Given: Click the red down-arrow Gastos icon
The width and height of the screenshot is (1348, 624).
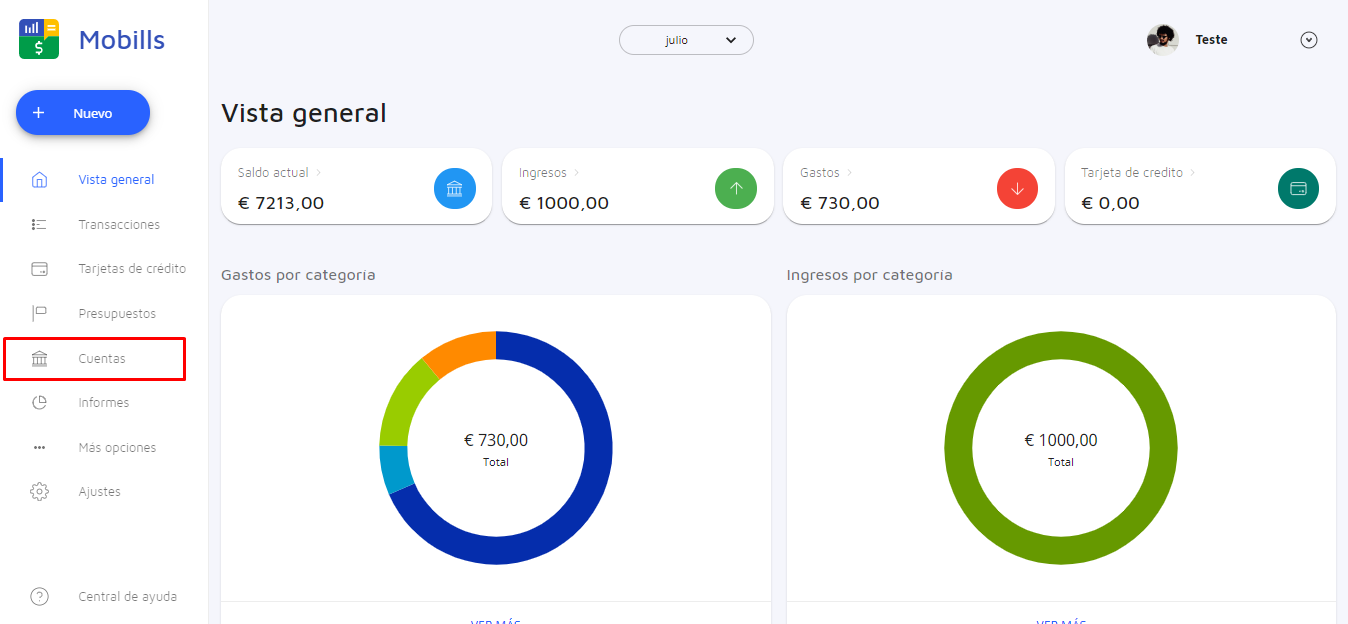Looking at the screenshot, I should pyautogui.click(x=1017, y=188).
